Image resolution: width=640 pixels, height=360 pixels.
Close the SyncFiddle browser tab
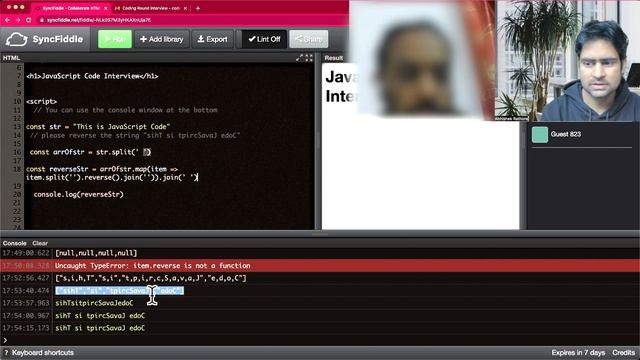point(106,8)
